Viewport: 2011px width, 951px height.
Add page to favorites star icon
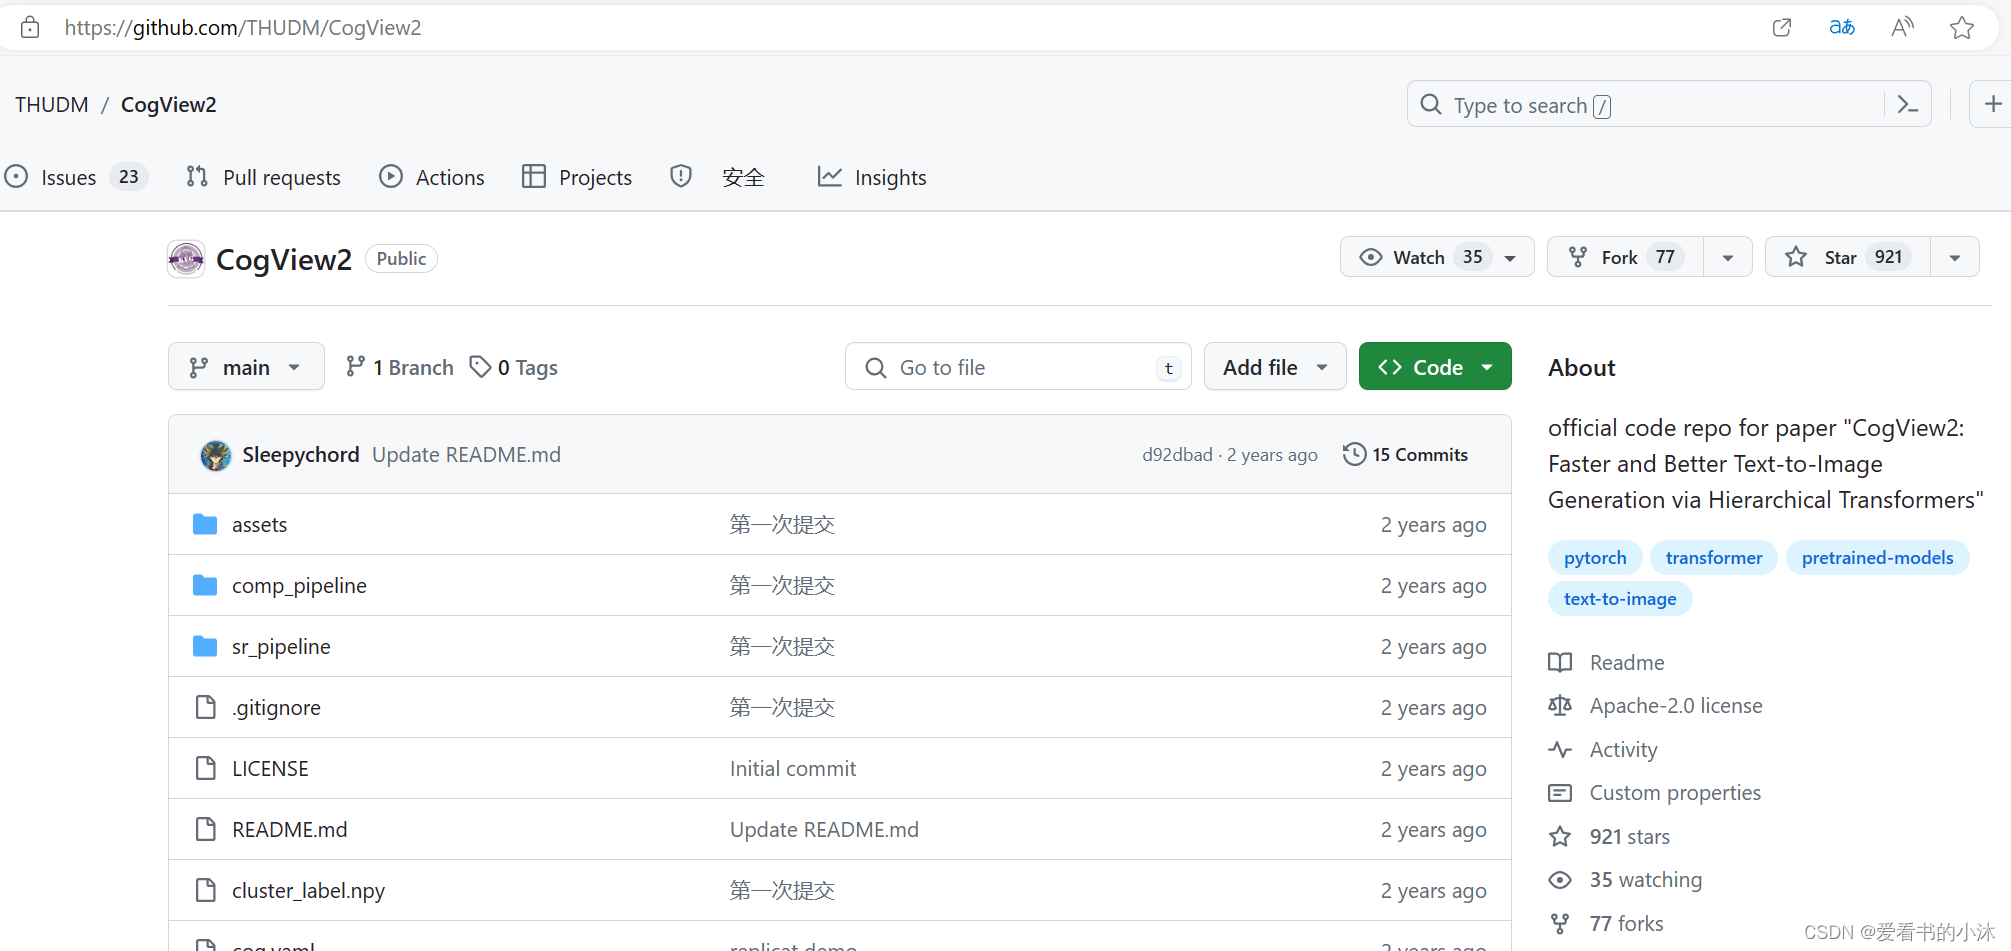coord(1962,27)
